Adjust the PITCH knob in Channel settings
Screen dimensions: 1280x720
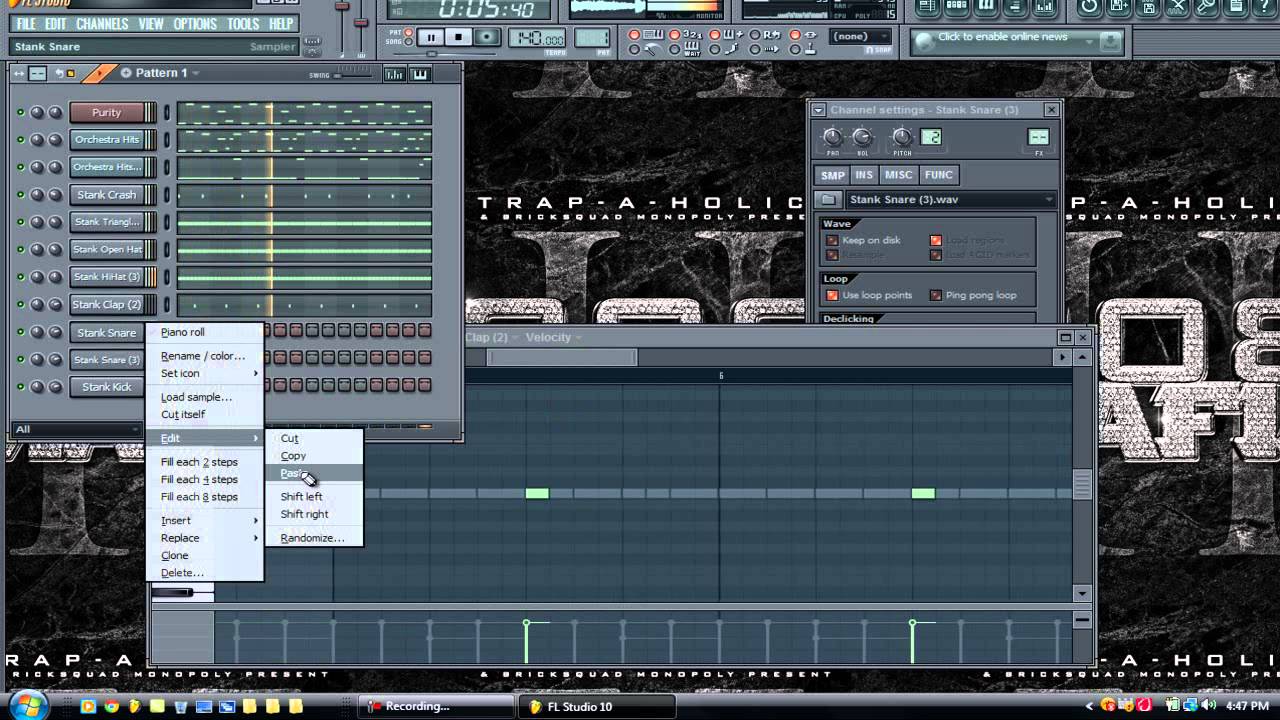pyautogui.click(x=902, y=137)
